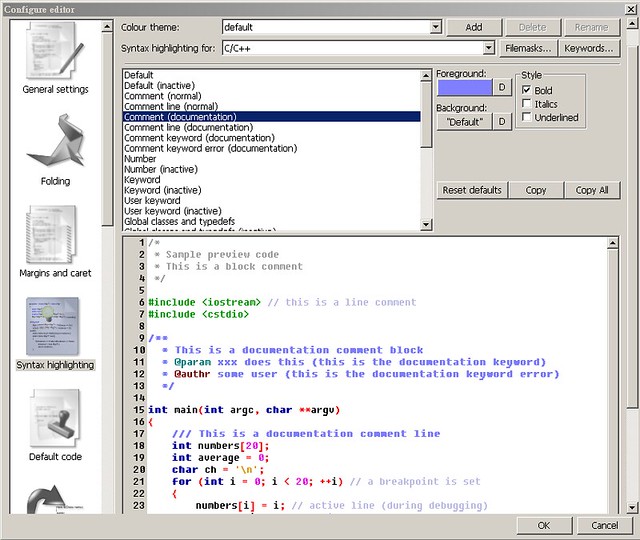Click line number 21 in preview margin
640x540 pixels.
coord(139,482)
